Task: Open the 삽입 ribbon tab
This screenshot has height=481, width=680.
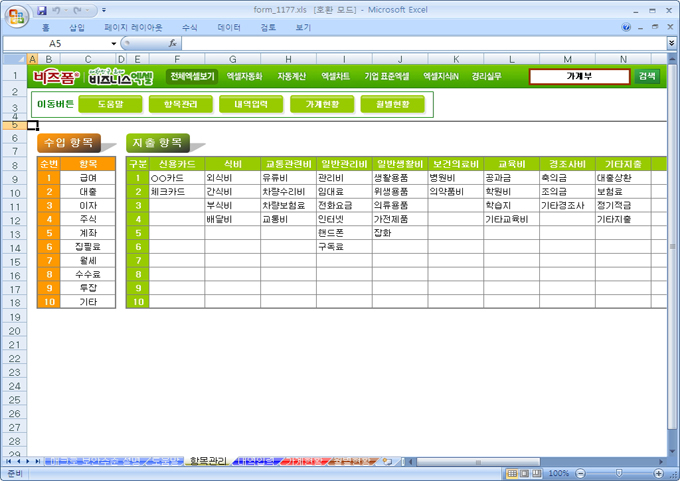Action: point(77,28)
